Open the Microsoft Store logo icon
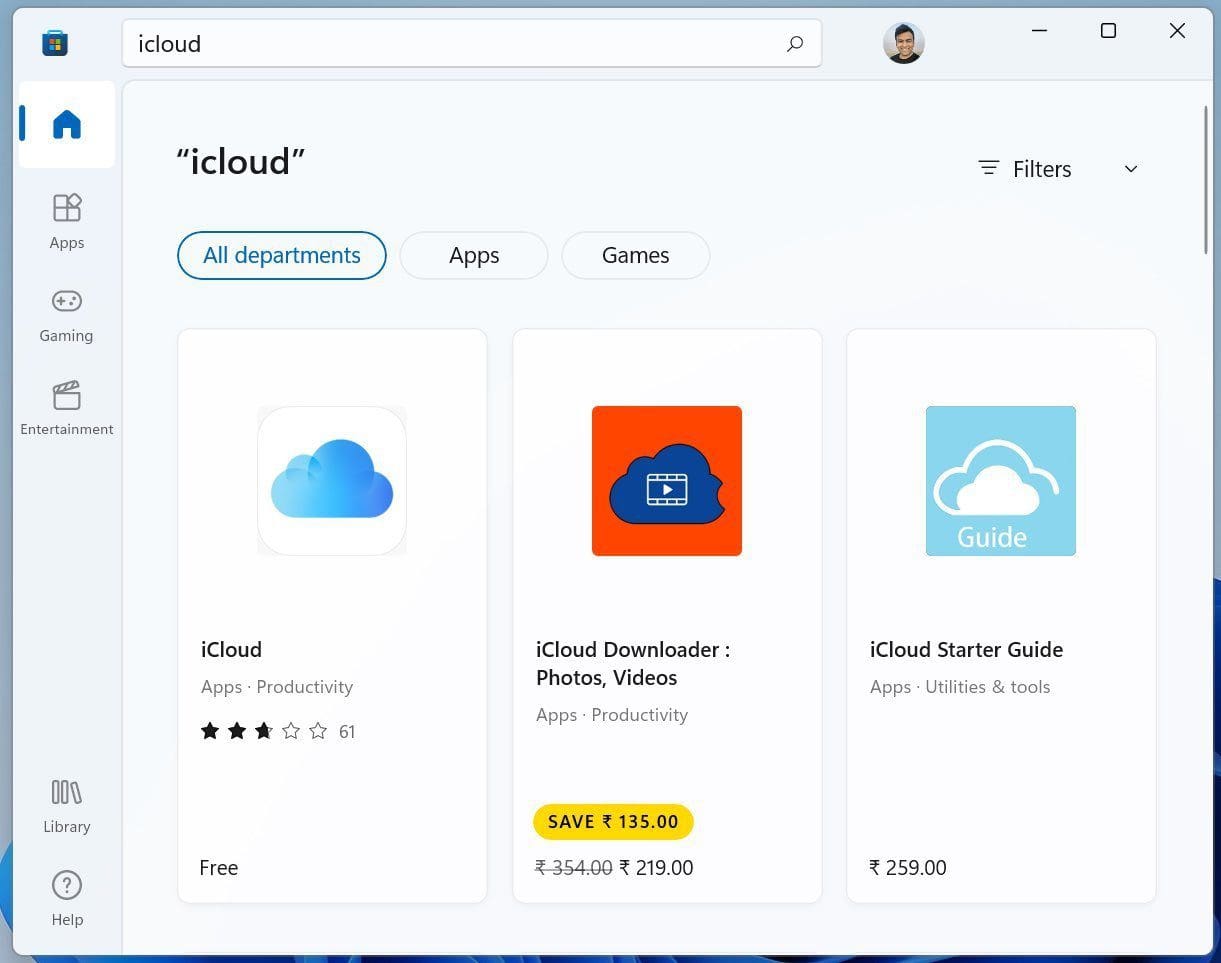The width and height of the screenshot is (1221, 963). (55, 42)
